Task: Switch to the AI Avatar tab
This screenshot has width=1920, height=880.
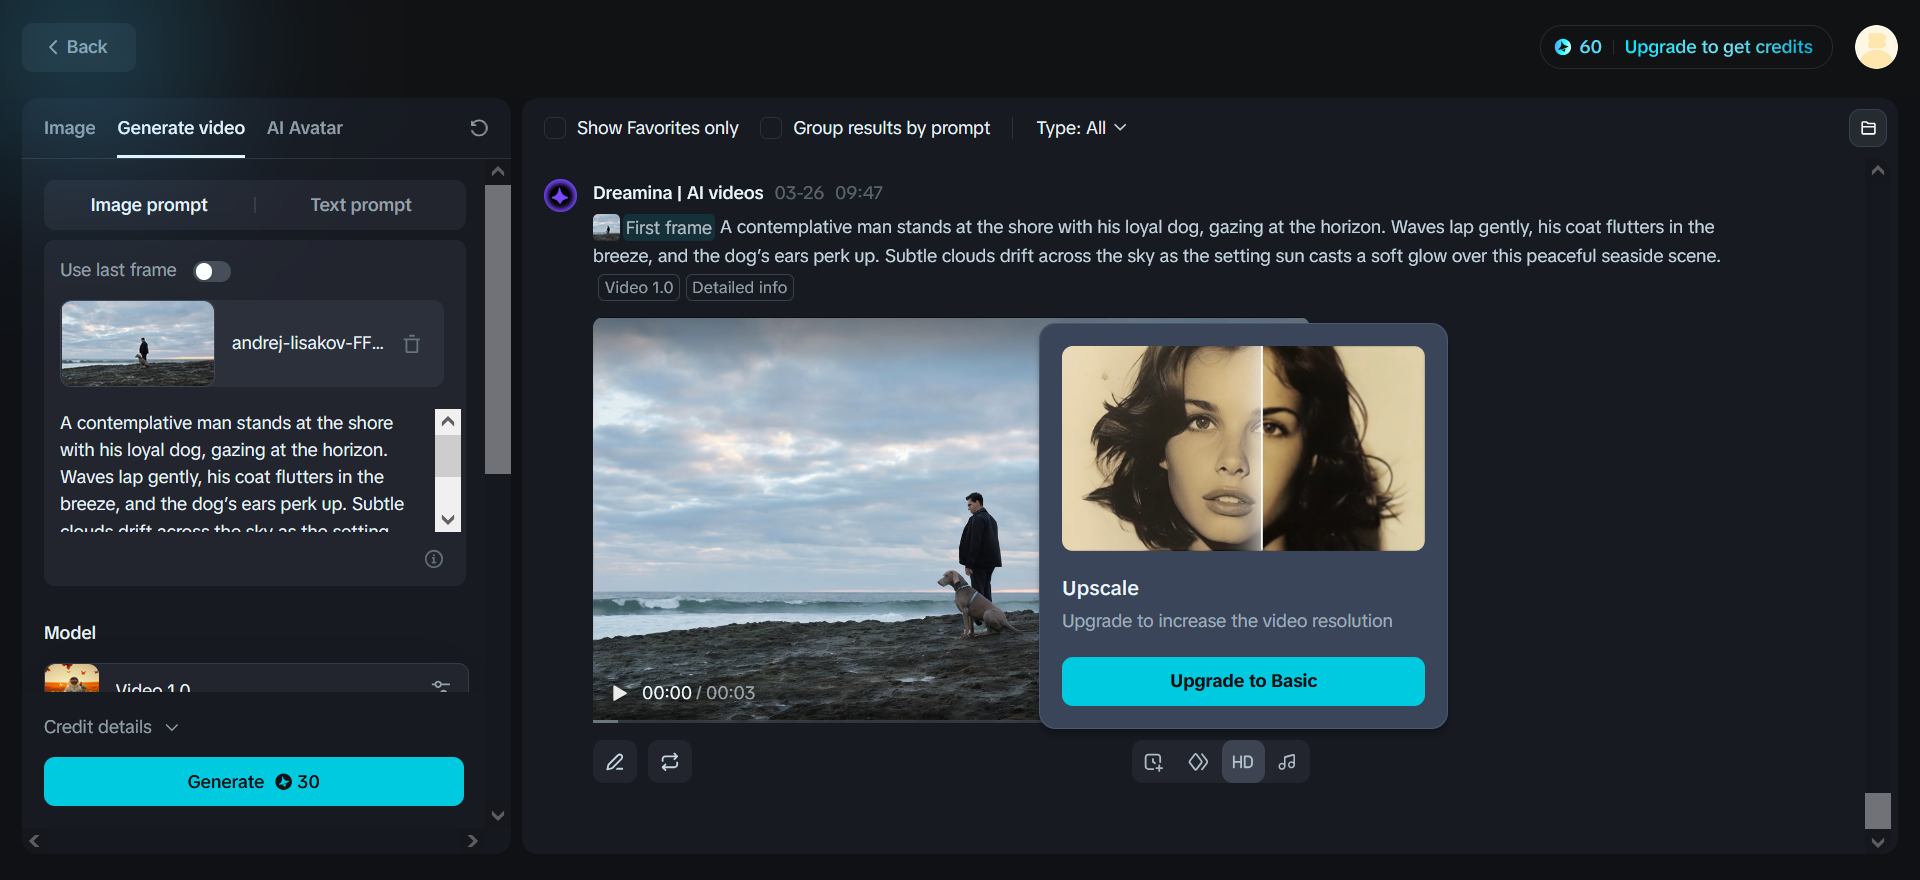Action: point(305,128)
